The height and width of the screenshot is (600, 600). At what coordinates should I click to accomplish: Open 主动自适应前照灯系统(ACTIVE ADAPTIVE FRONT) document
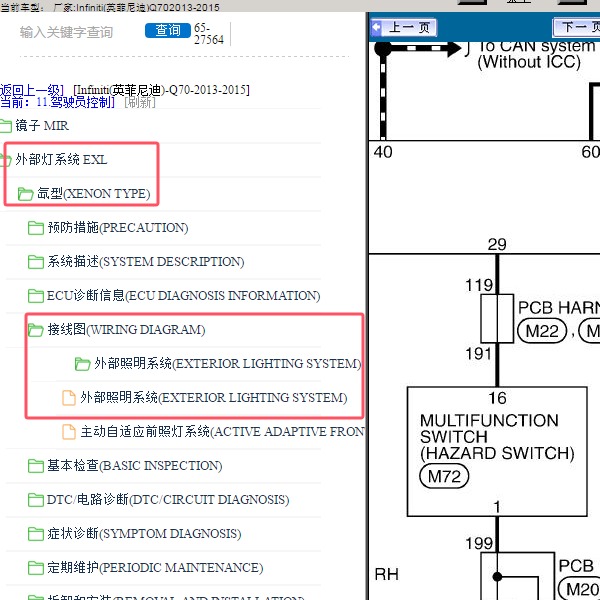click(x=222, y=432)
